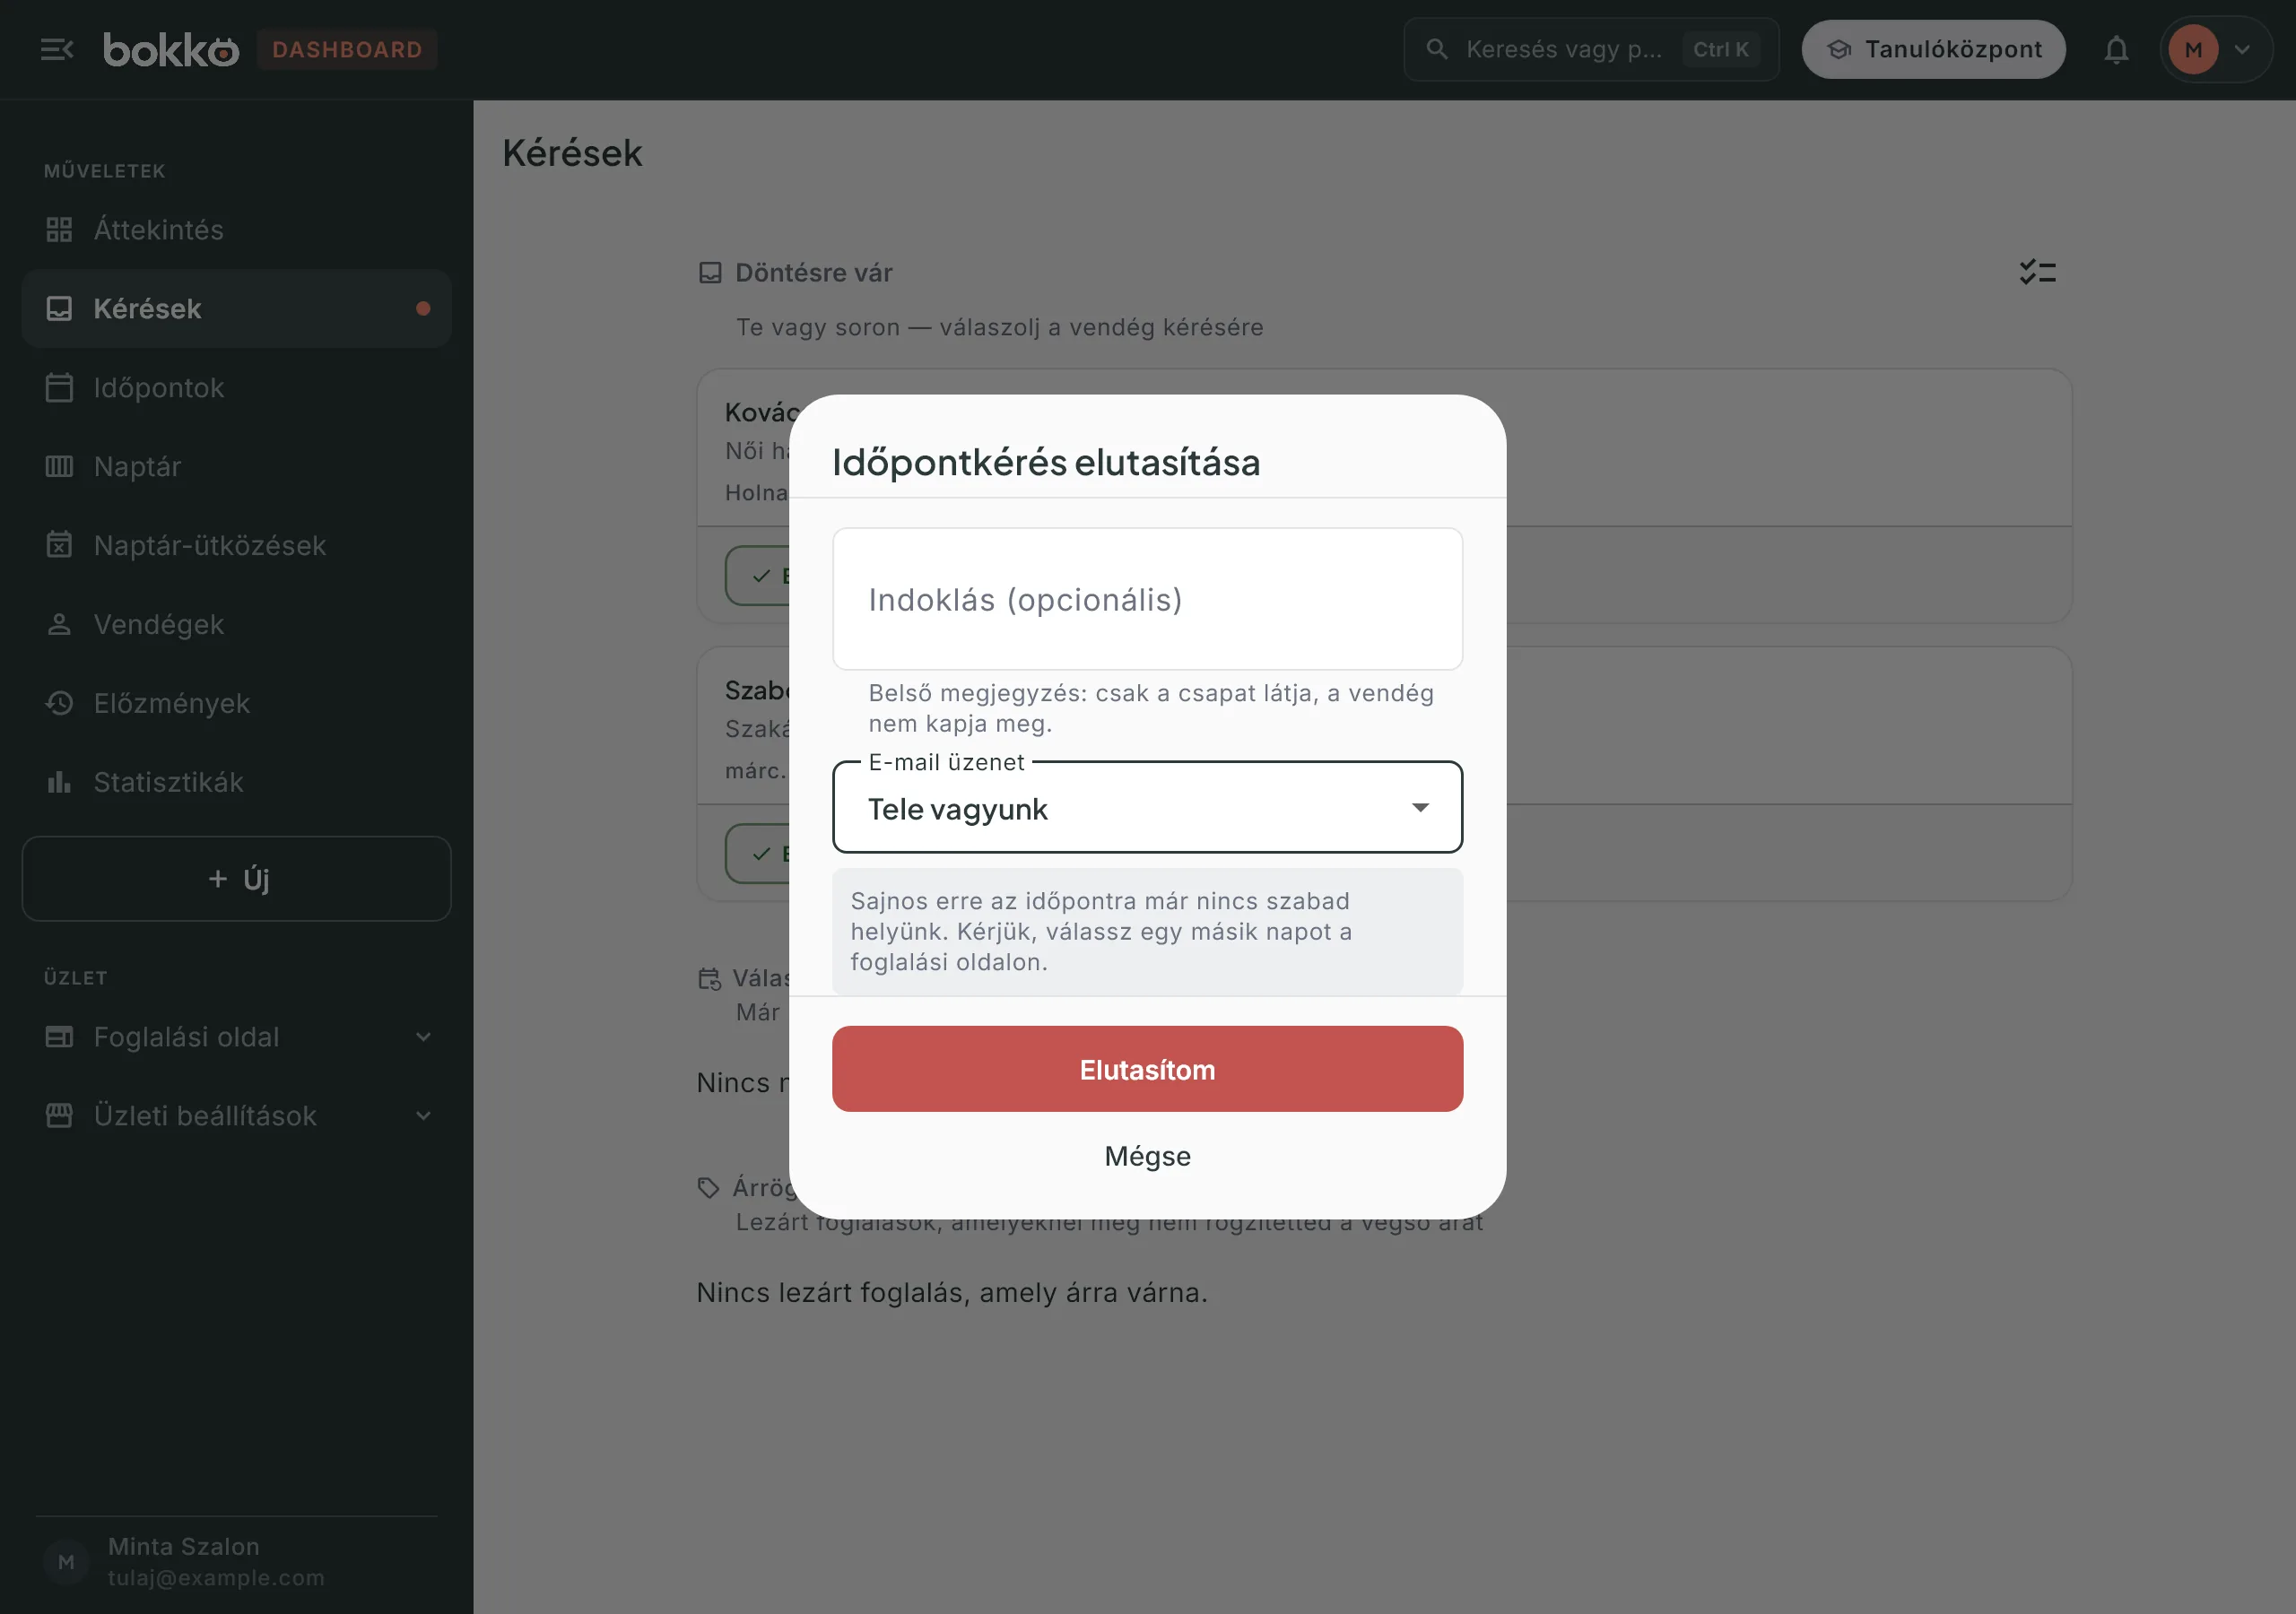This screenshot has width=2296, height=1614.
Task: Expand the Foglalási oldal section
Action: (x=236, y=1037)
